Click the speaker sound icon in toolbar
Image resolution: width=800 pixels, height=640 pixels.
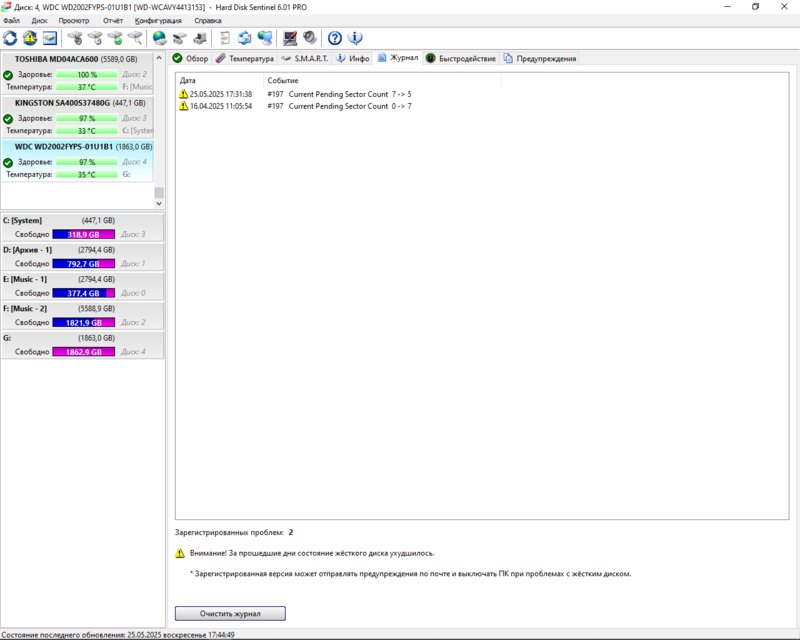pos(310,38)
